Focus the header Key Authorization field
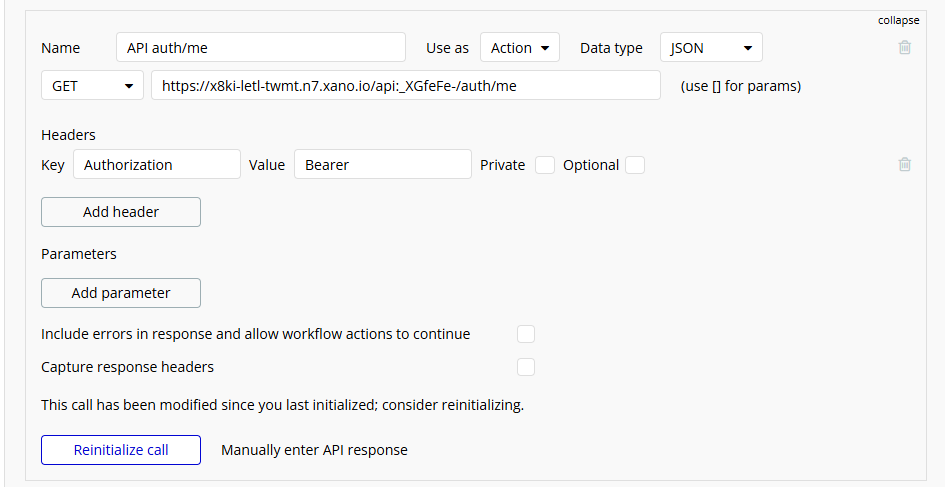 click(x=157, y=165)
